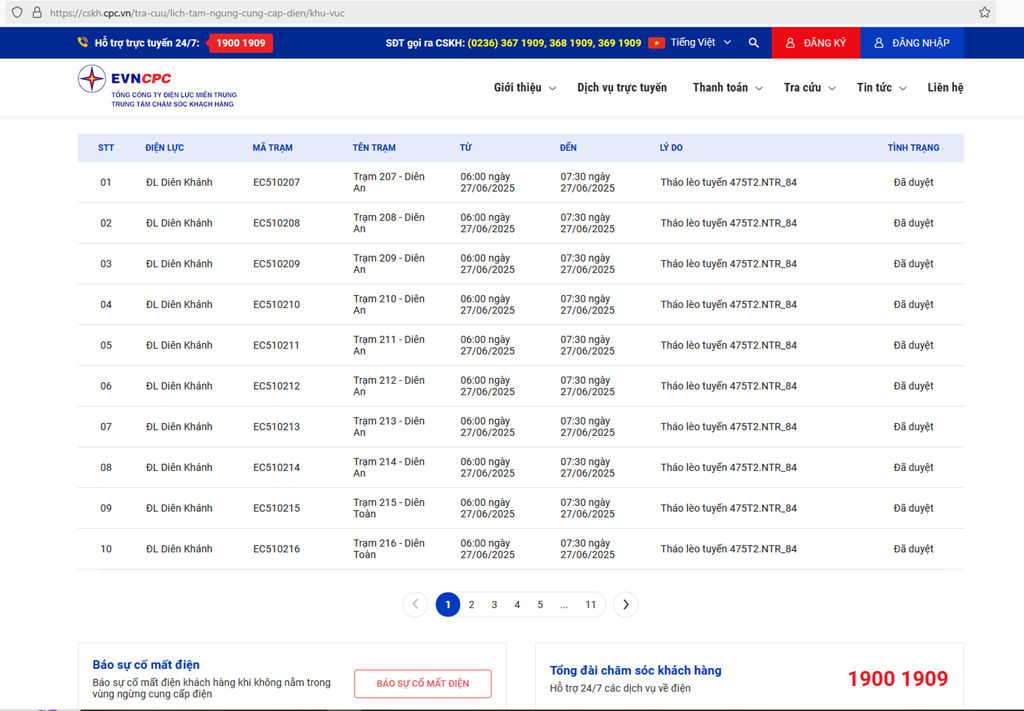Click the Tổng đài chăm sóc khách hàng heading
The width and height of the screenshot is (1024, 711).
point(635,671)
